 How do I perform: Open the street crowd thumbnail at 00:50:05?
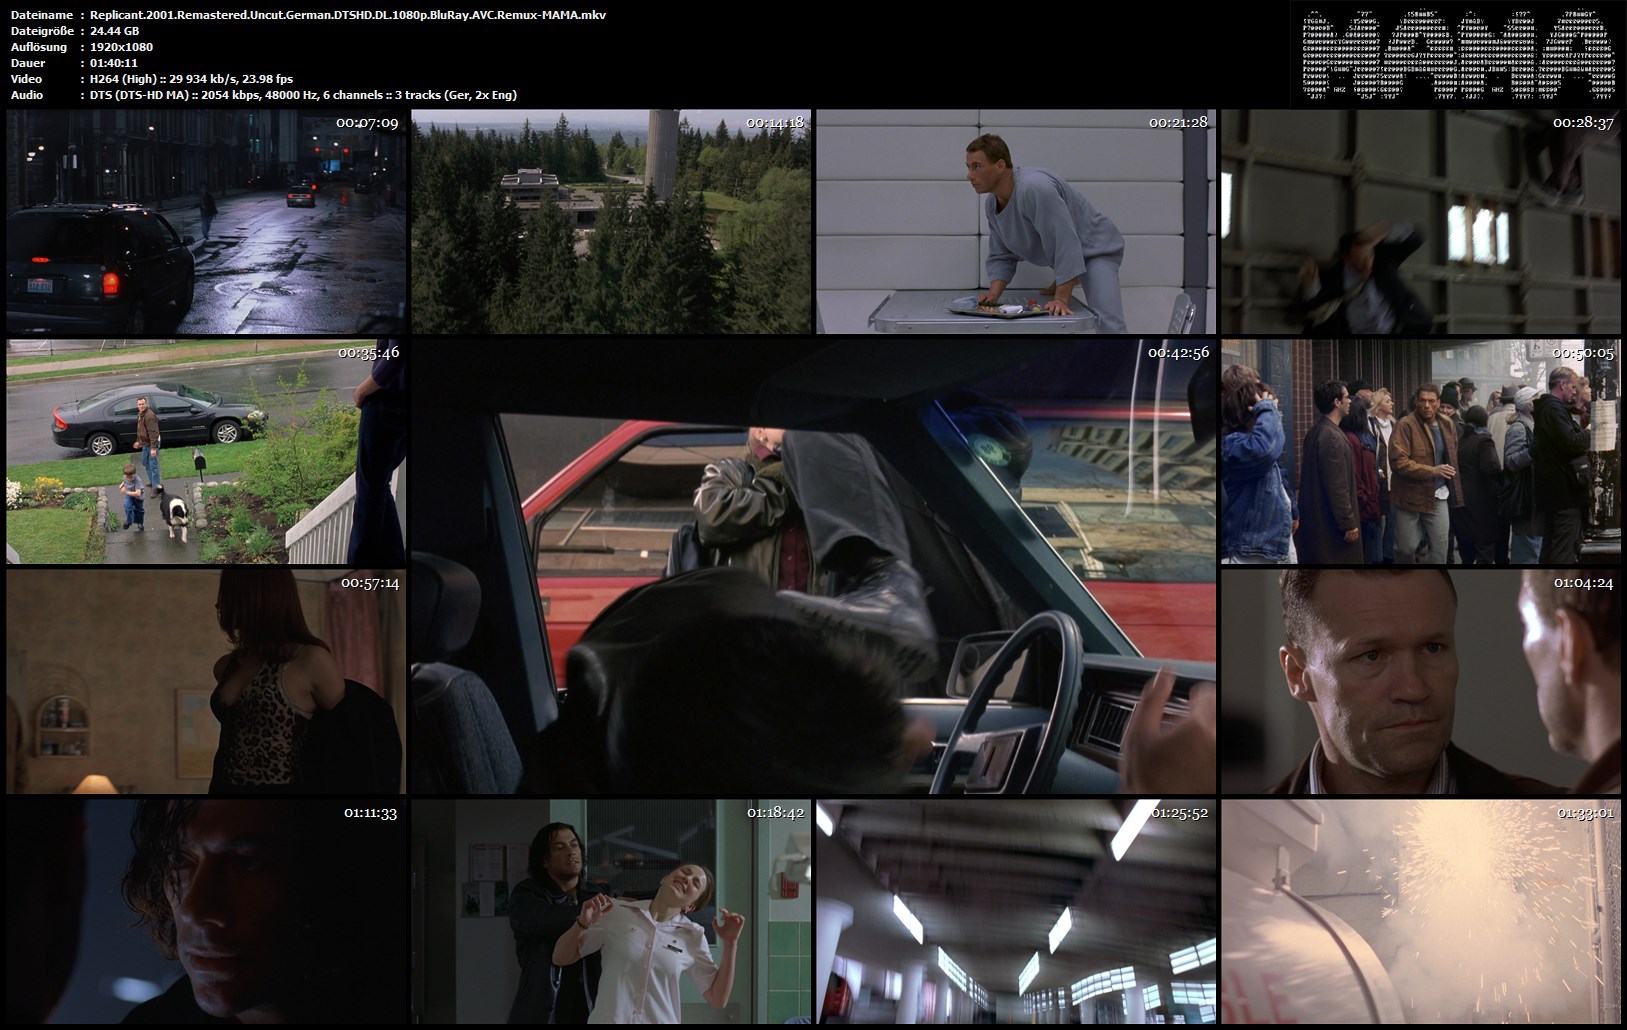coord(1421,452)
